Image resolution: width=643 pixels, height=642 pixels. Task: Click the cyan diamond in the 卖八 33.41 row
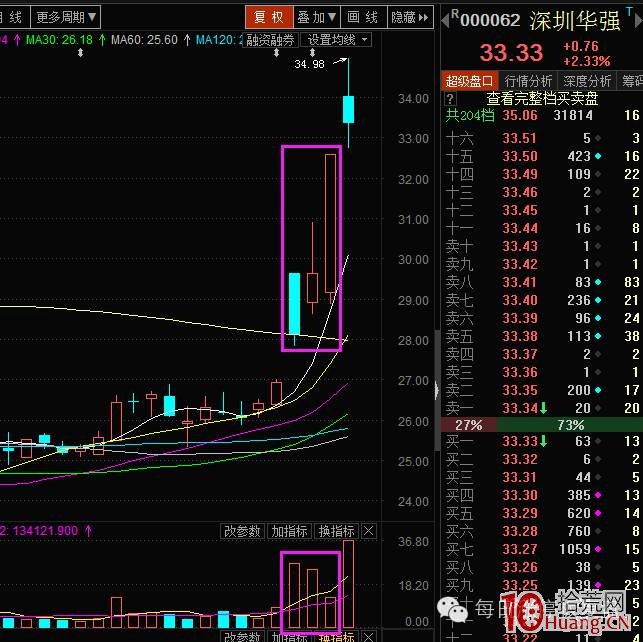[x=598, y=282]
